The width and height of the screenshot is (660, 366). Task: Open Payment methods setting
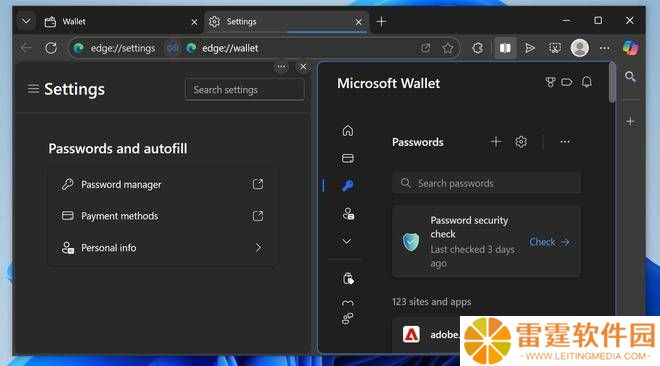[162, 216]
